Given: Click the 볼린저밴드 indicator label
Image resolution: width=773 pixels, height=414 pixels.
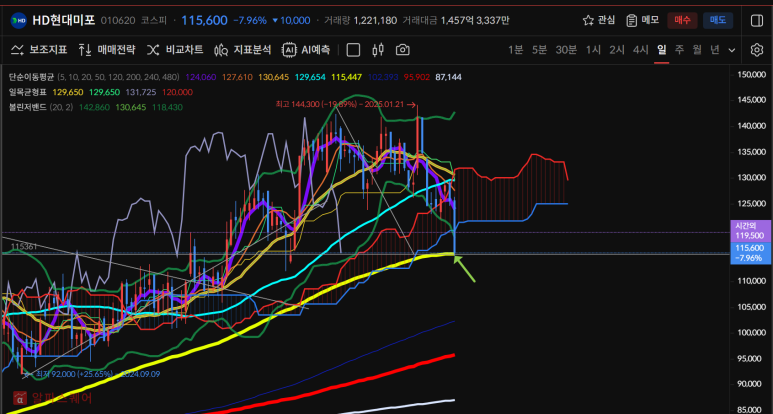Looking at the screenshot, I should (x=28, y=107).
